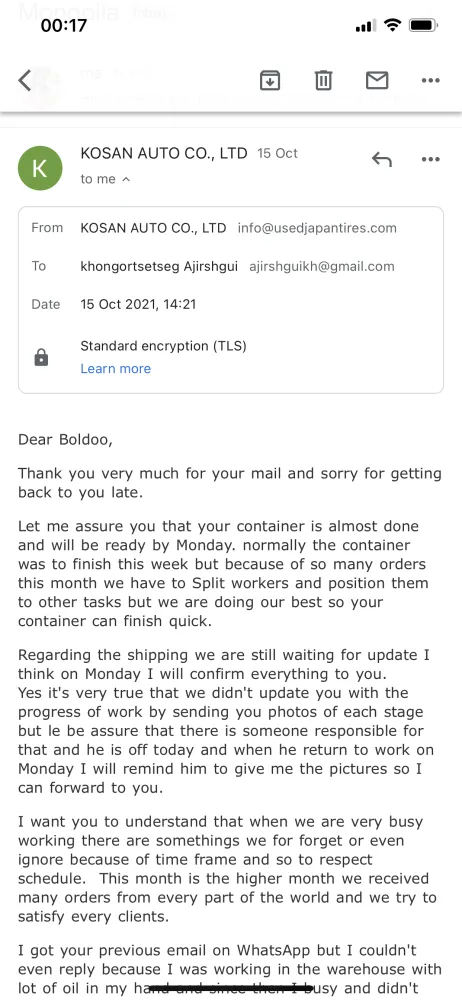Mark as unread with the envelope icon
Image resolution: width=462 pixels, height=1000 pixels.
[x=377, y=80]
